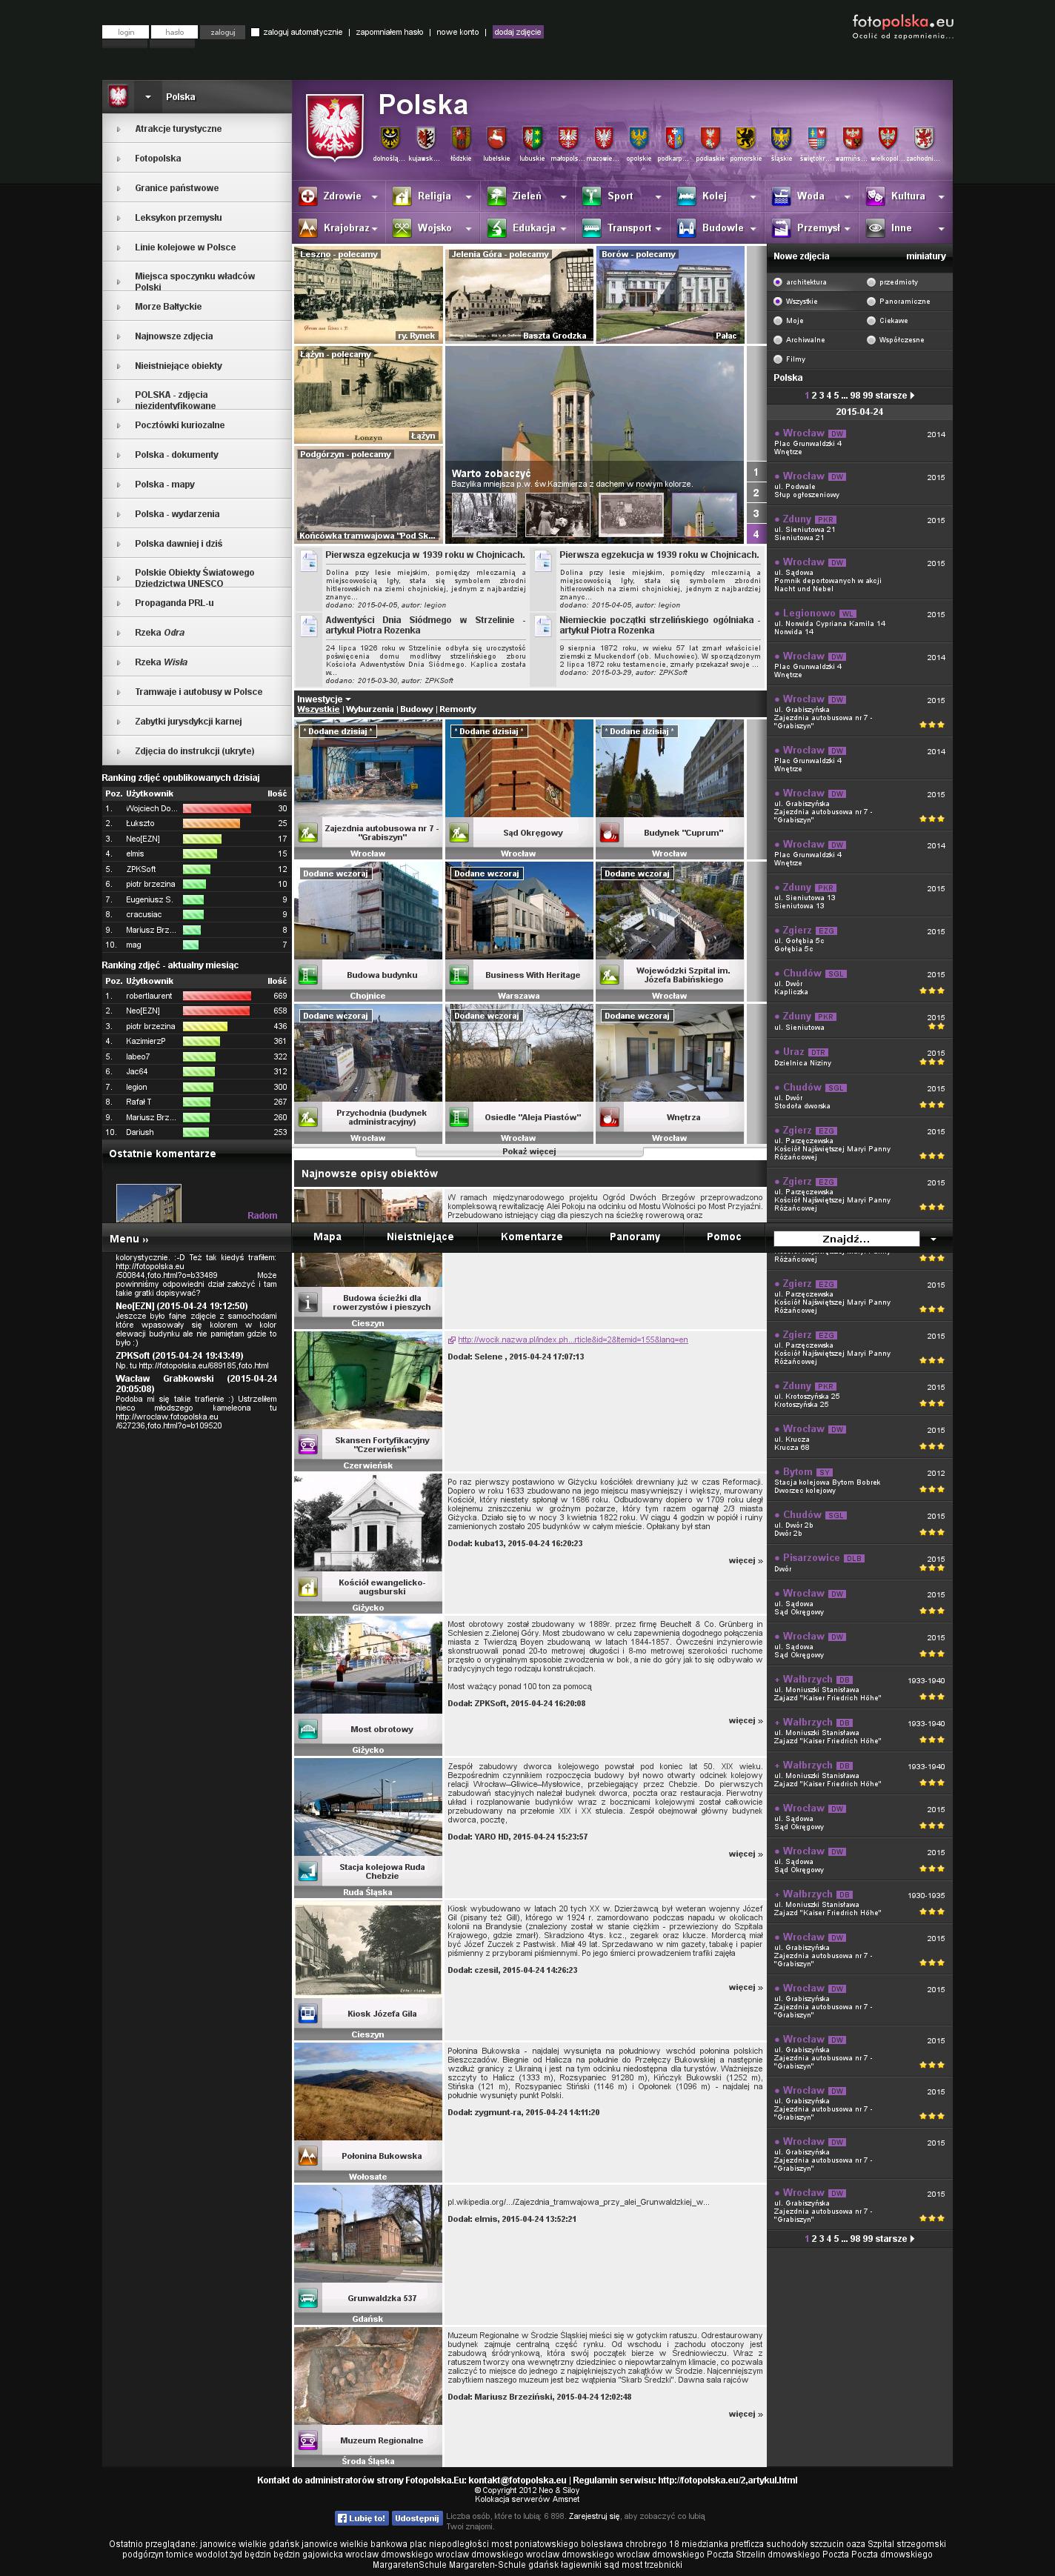1055x2576 pixels.
Task: Open the Polska region dropdown arrow
Action: point(148,97)
